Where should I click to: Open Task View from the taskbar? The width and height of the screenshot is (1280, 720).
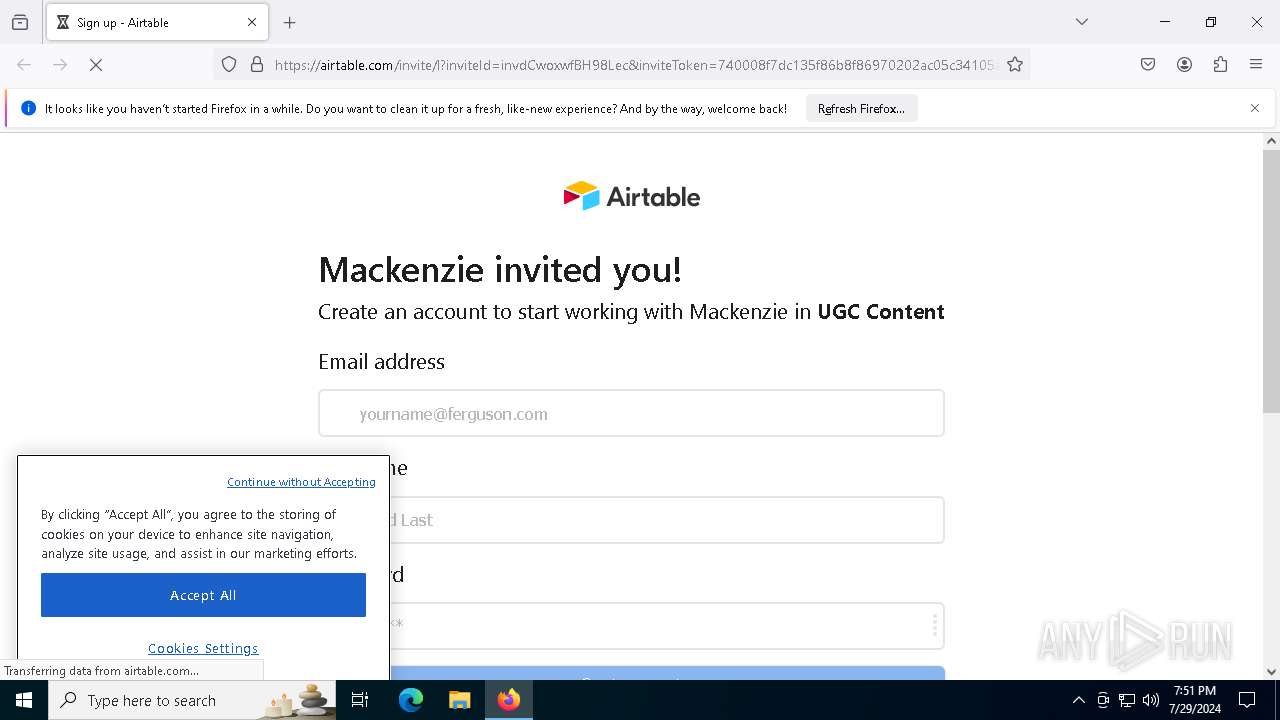click(360, 700)
